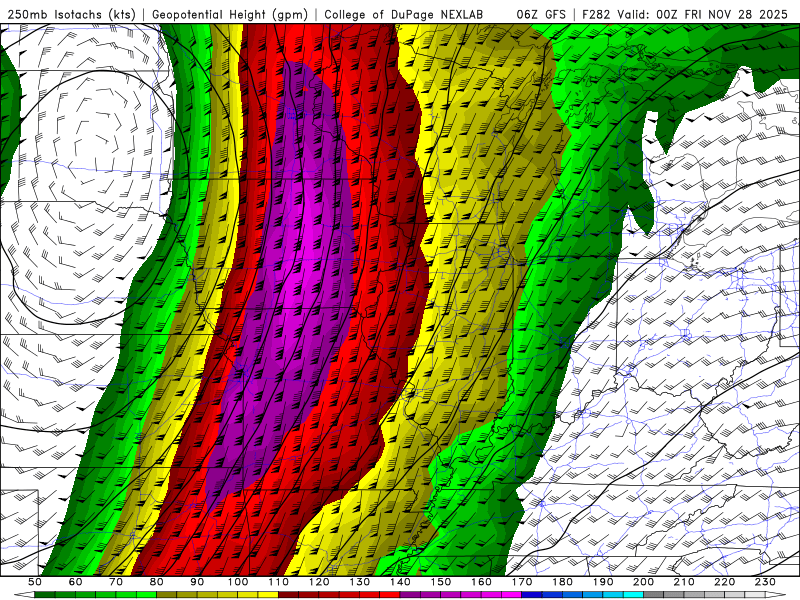Pick the dark gray swatch below the 200 label
The image size is (800, 600).
click(x=653, y=595)
